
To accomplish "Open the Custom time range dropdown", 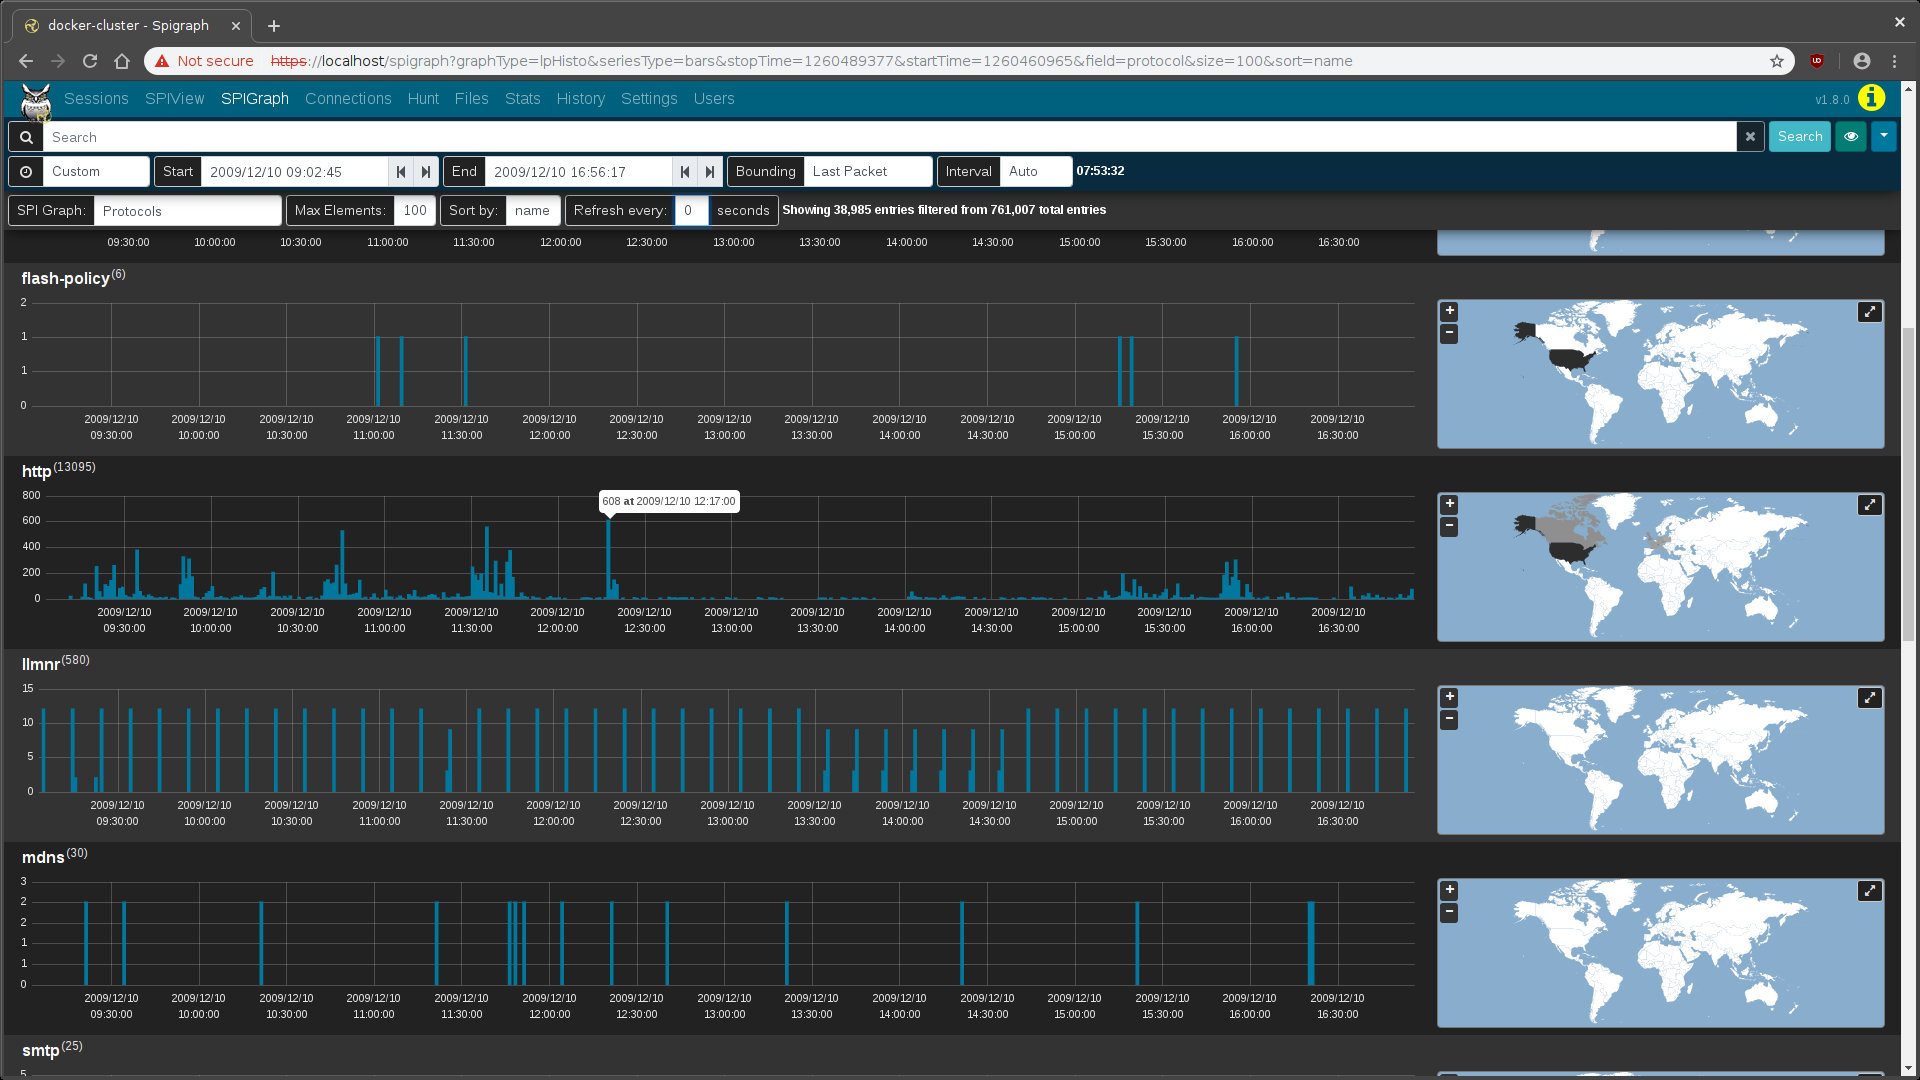I will click(x=95, y=171).
